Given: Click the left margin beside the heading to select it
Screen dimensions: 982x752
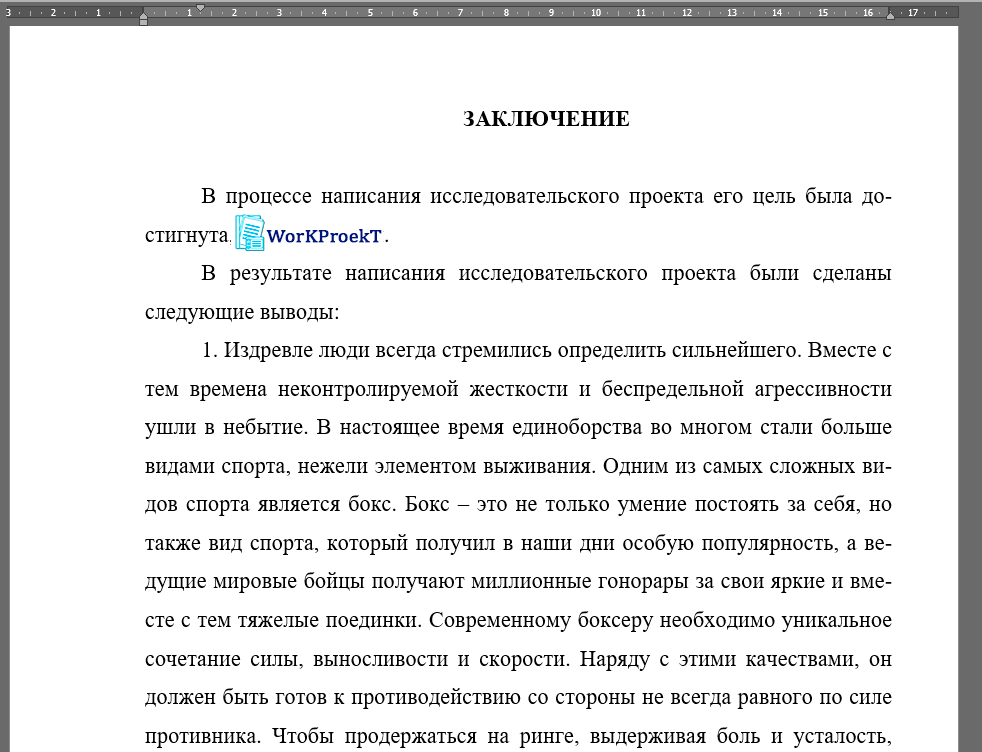Looking at the screenshot, I should [80, 118].
